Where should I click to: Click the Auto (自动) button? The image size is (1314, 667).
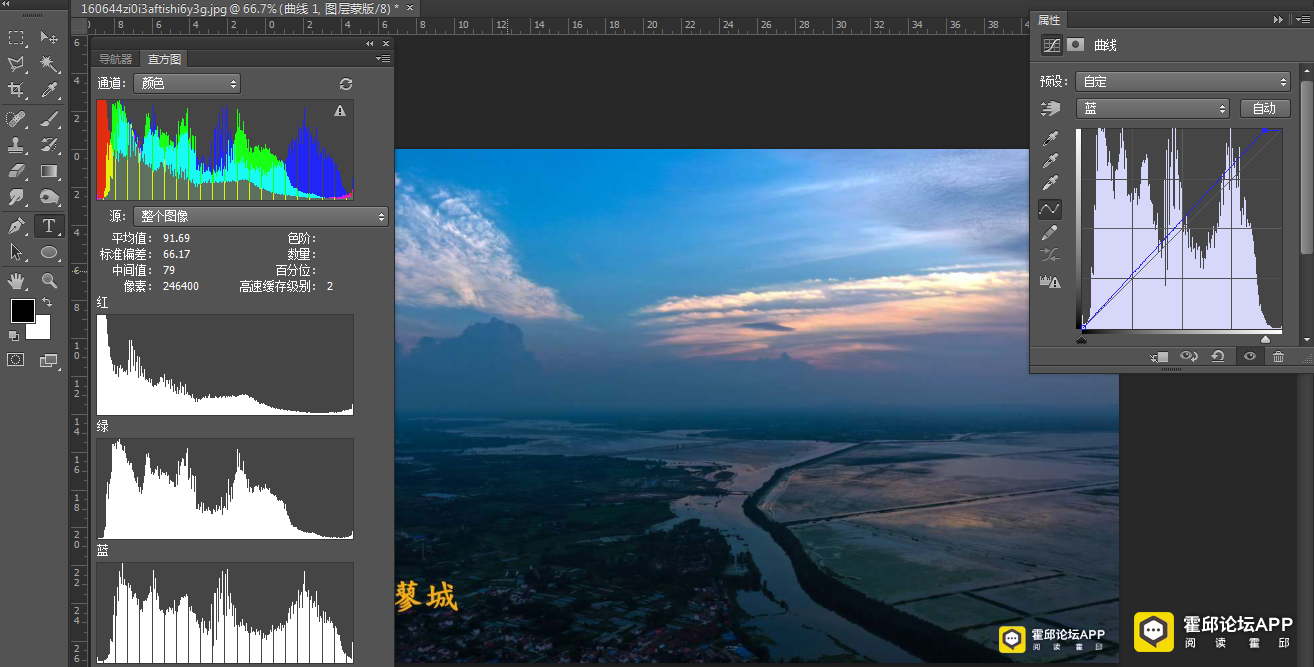tap(1265, 108)
